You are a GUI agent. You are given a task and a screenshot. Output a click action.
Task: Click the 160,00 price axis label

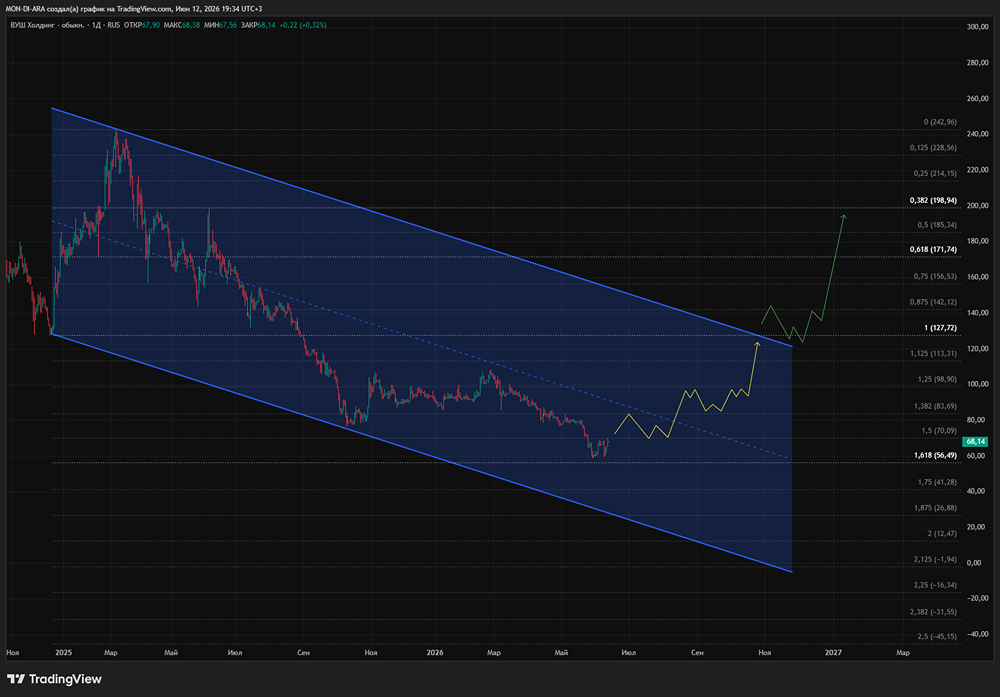[x=978, y=277]
